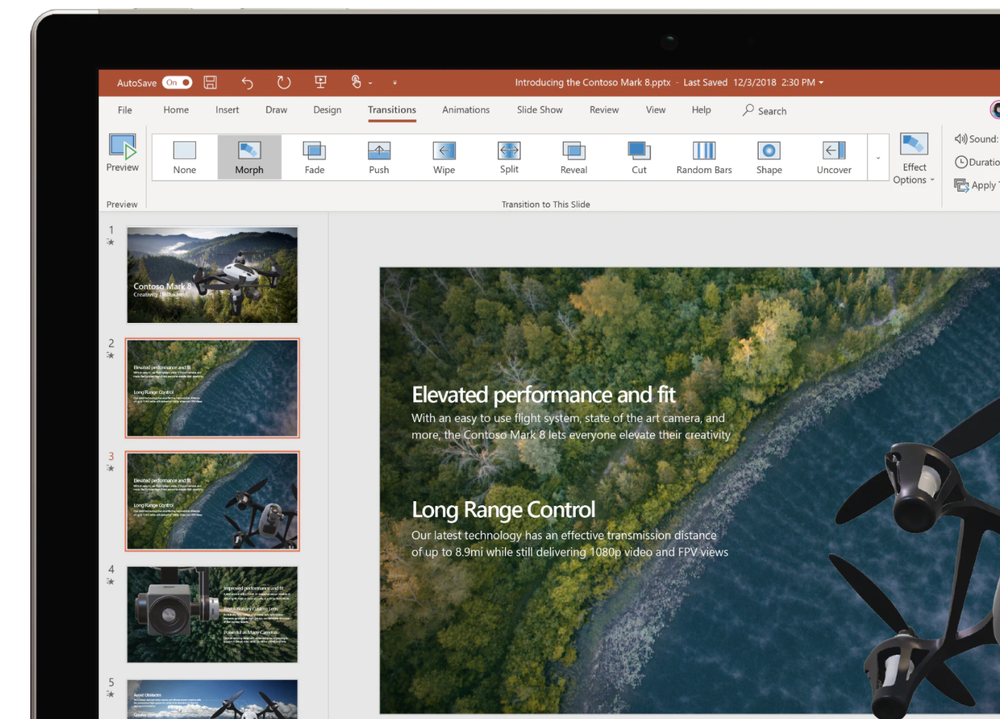Click the Search box
The image size is (1000, 719).
tap(770, 111)
